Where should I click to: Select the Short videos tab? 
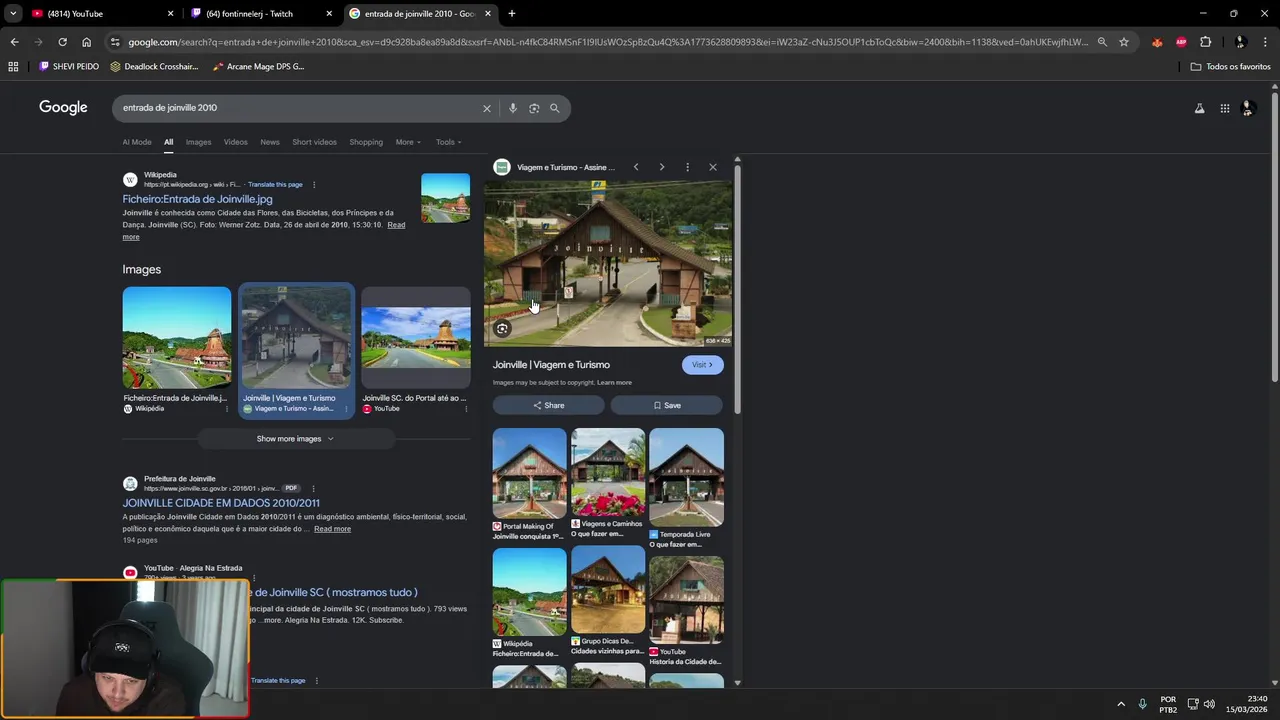314,142
